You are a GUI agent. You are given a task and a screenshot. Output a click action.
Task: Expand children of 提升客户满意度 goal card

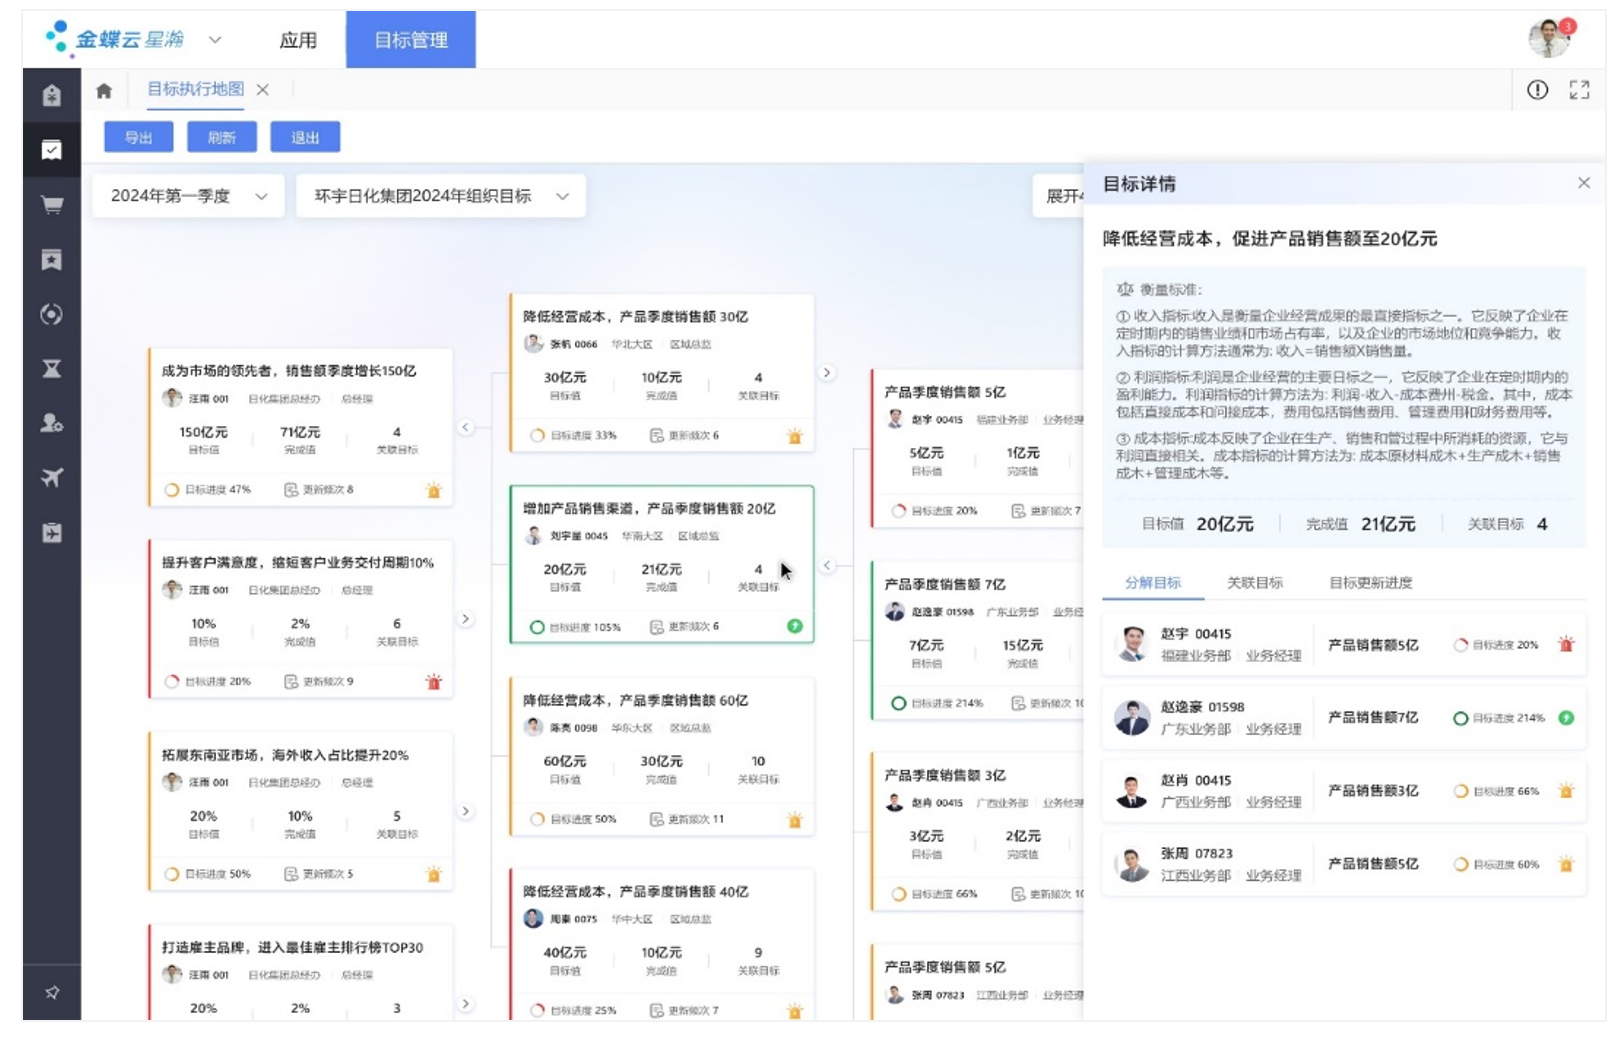coord(465,619)
